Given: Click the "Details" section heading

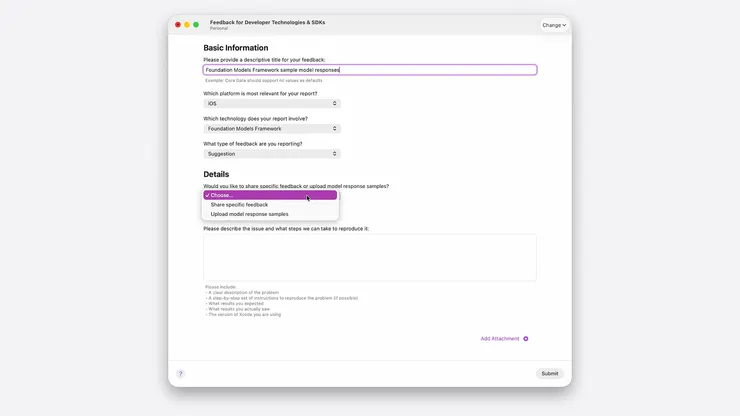Looking at the screenshot, I should (216, 174).
